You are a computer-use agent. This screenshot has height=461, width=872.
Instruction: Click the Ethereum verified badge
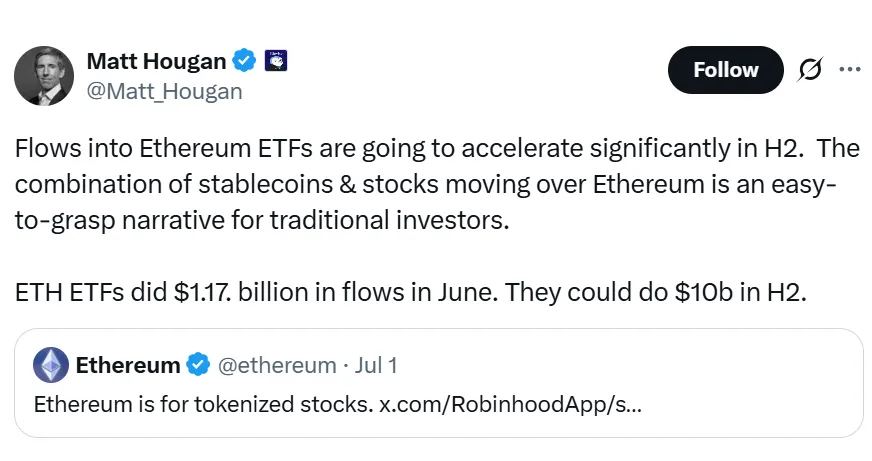198,365
